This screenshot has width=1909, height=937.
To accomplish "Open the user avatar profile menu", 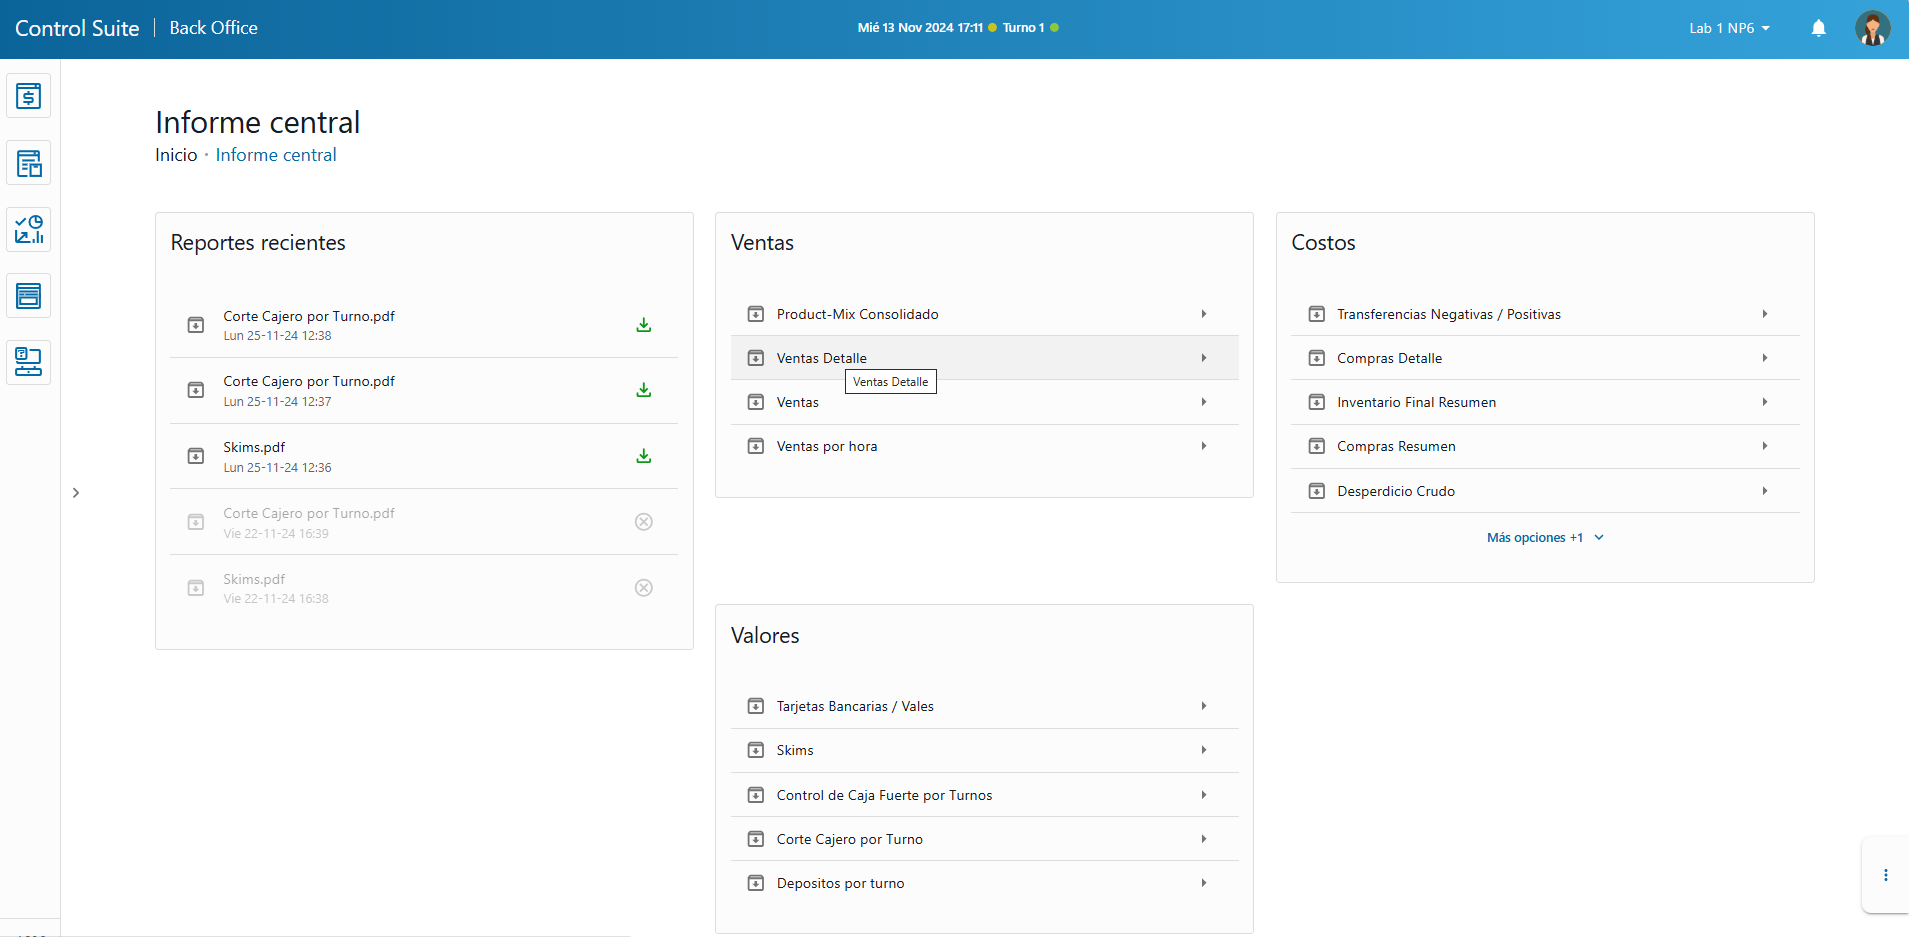I will pos(1871,28).
